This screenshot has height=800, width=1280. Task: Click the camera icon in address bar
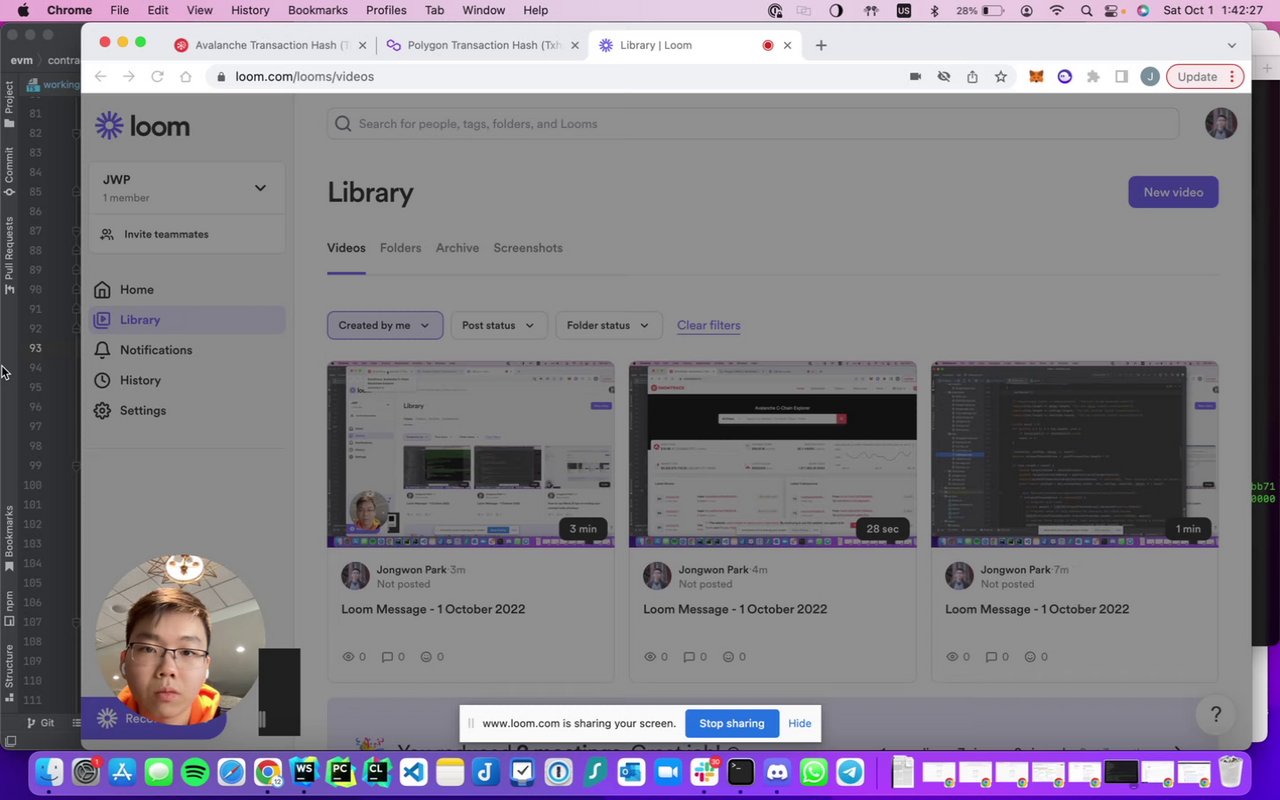click(x=915, y=76)
